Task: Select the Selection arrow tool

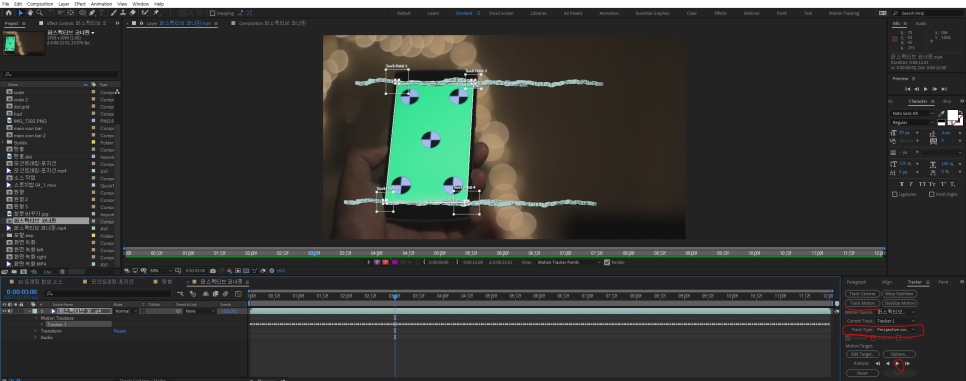Action: [20, 12]
